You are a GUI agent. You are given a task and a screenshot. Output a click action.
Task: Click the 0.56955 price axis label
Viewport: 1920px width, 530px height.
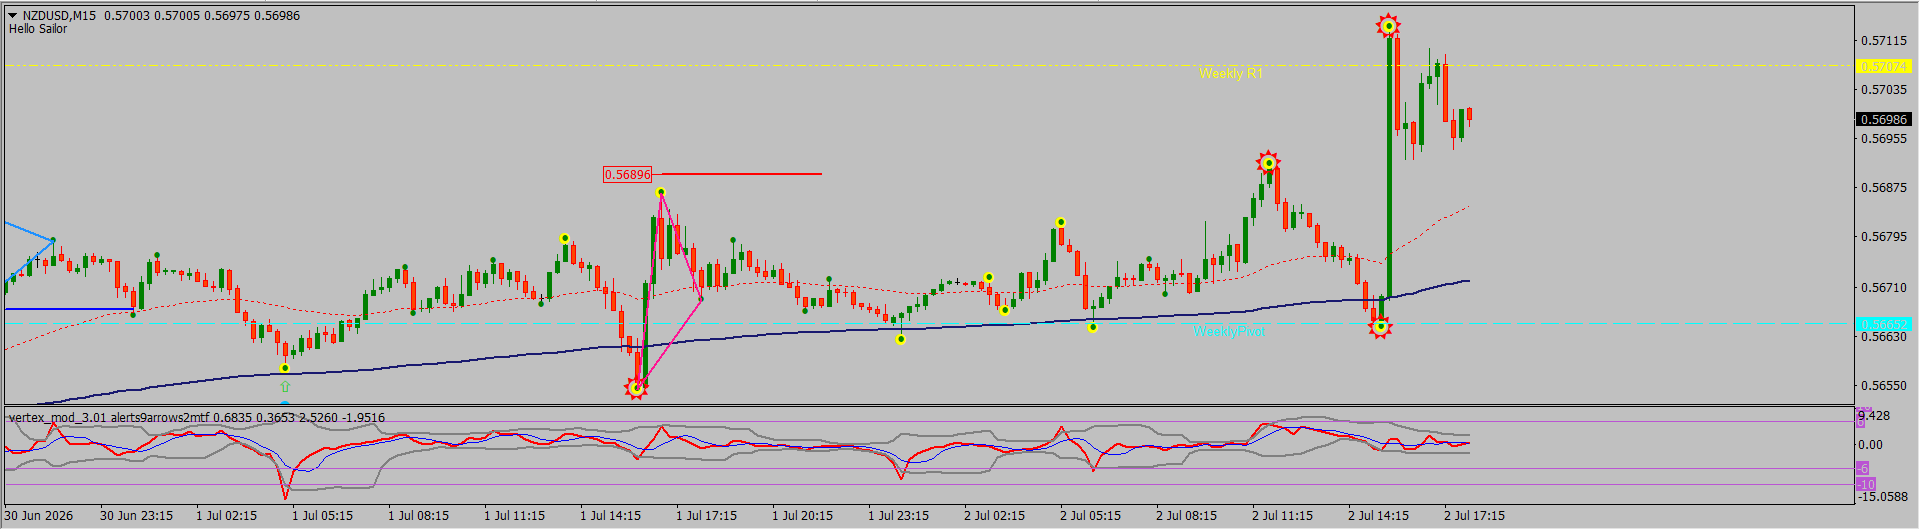point(1884,139)
